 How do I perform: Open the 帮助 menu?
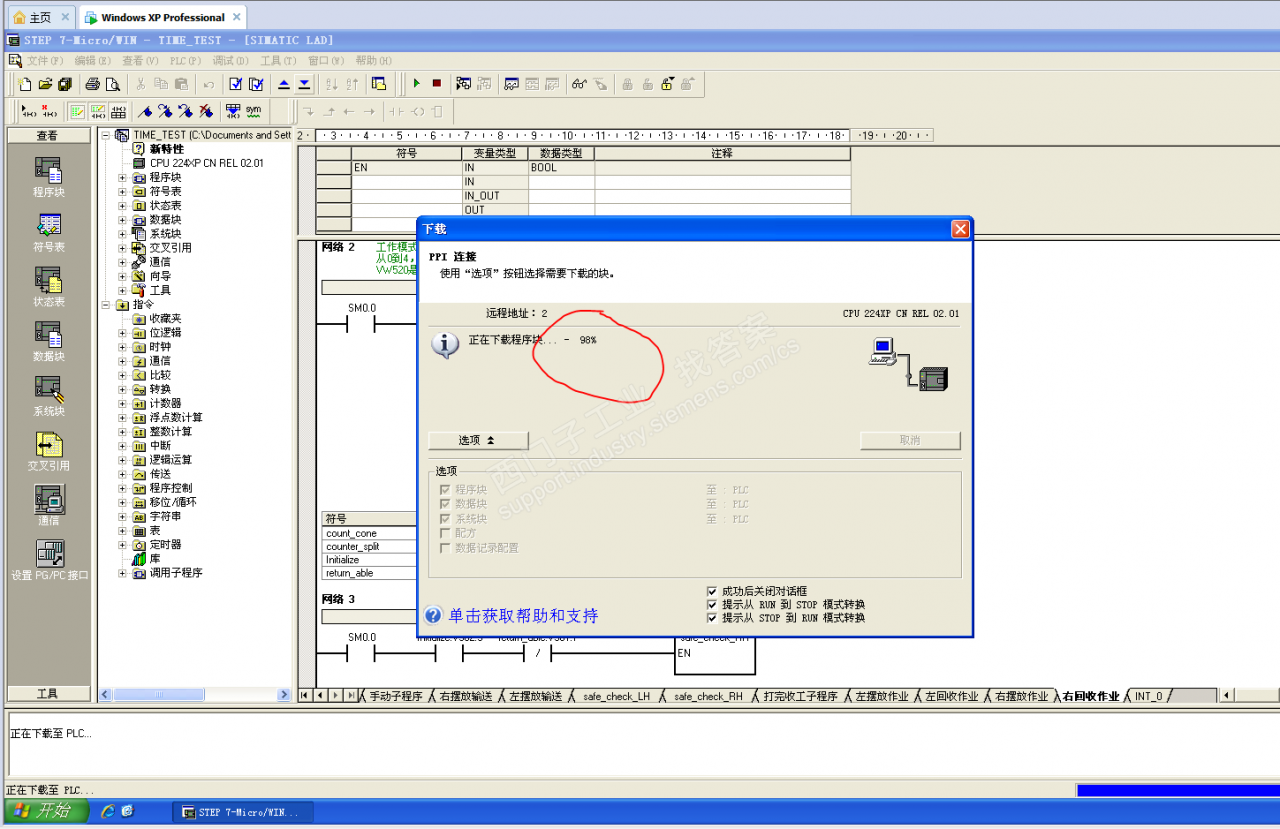(x=372, y=61)
